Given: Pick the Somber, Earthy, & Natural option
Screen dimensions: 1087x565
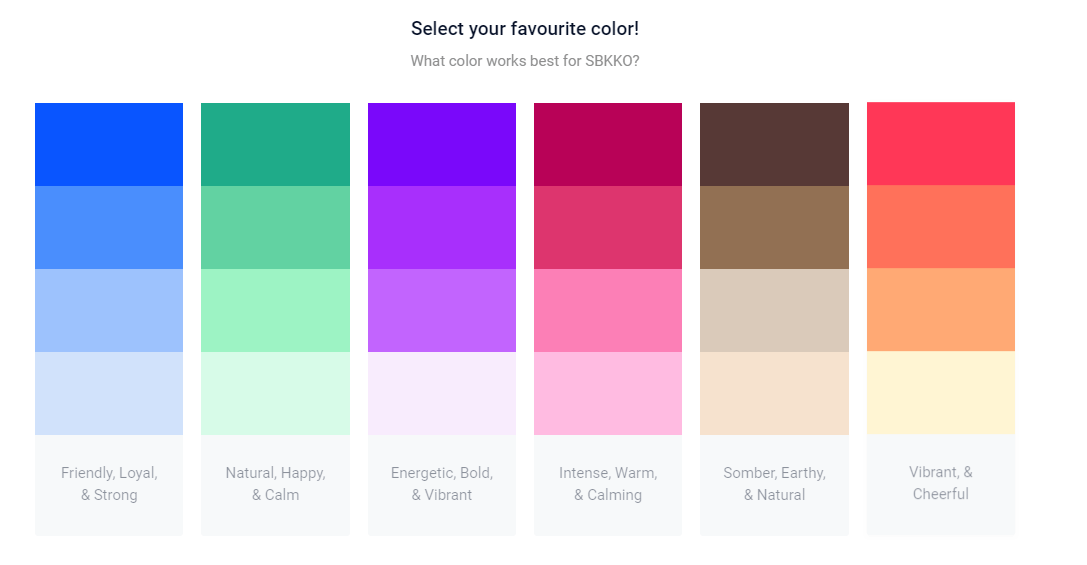Looking at the screenshot, I should tap(774, 484).
